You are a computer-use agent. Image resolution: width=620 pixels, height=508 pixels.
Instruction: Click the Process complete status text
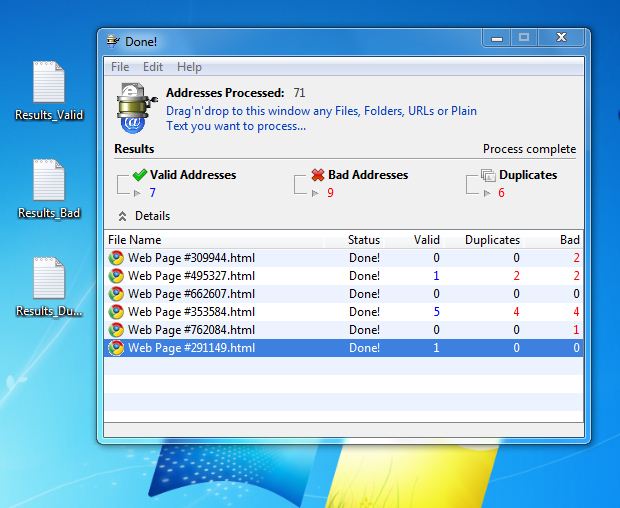point(529,149)
